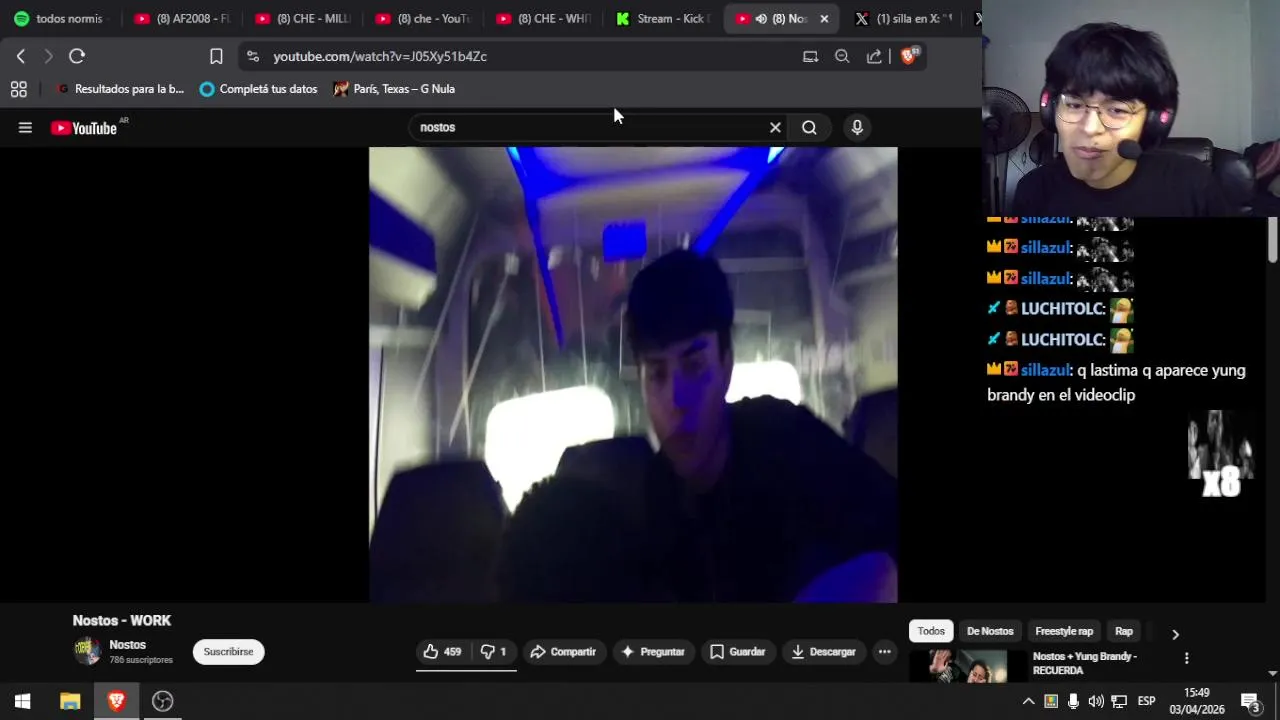Viewport: 1280px width, 720px height.
Task: Open the Nostos channel avatar
Action: tap(87, 651)
